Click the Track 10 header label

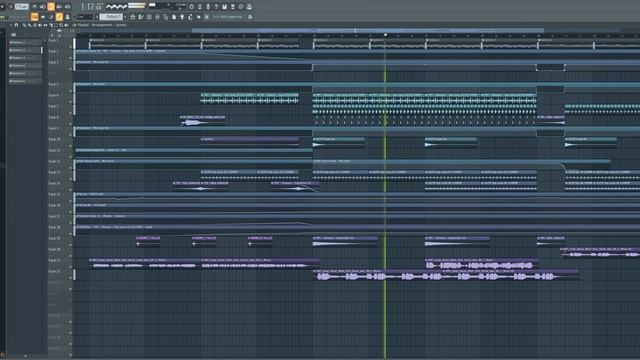click(54, 140)
